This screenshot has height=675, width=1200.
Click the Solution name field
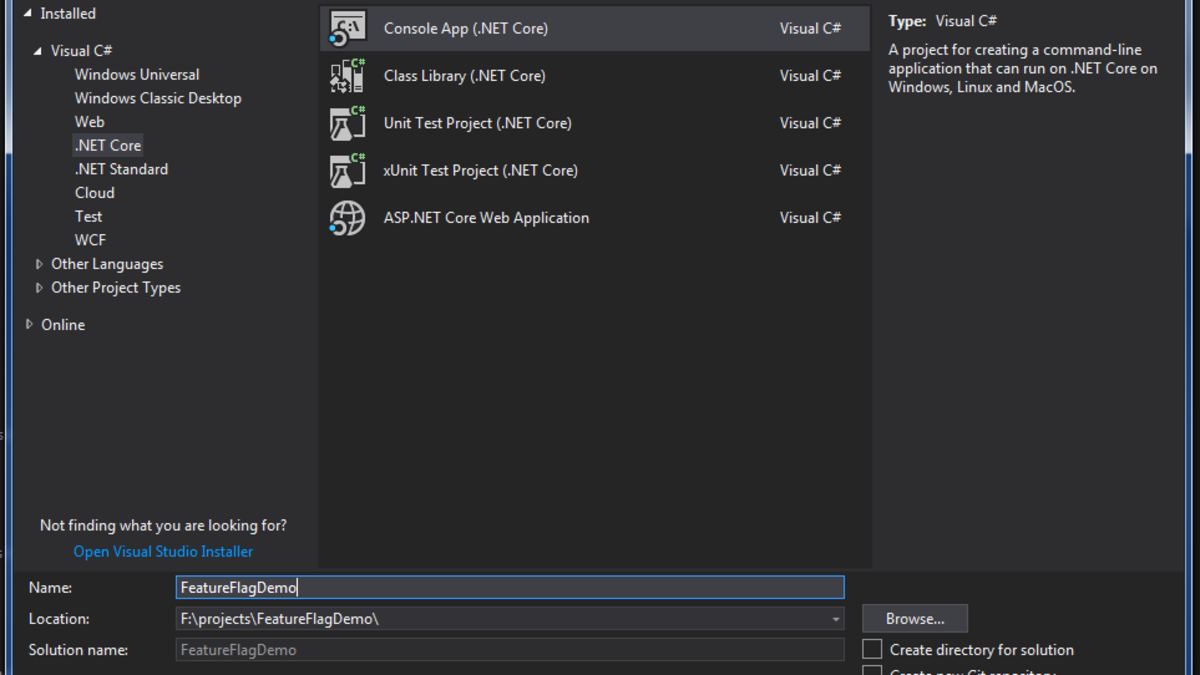(x=510, y=650)
